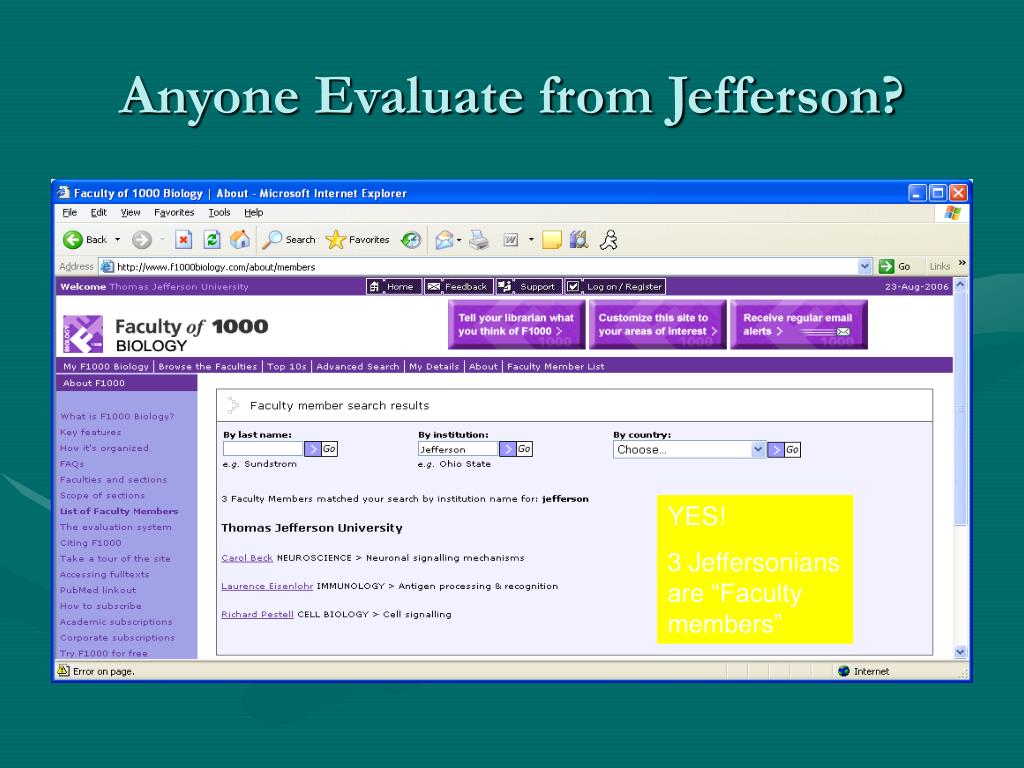Click Go for country search
1024x768 pixels.
784,449
